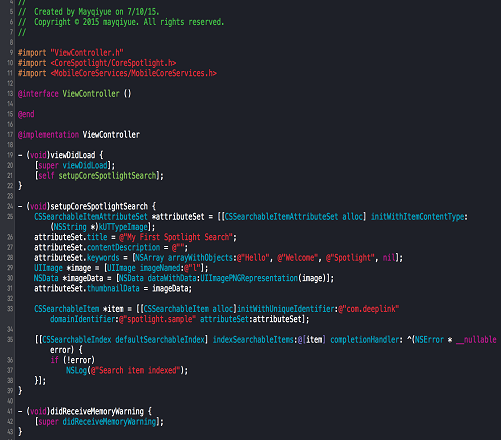Click the kUTTypeImage constant
This screenshot has width=501, height=440.
123,227
